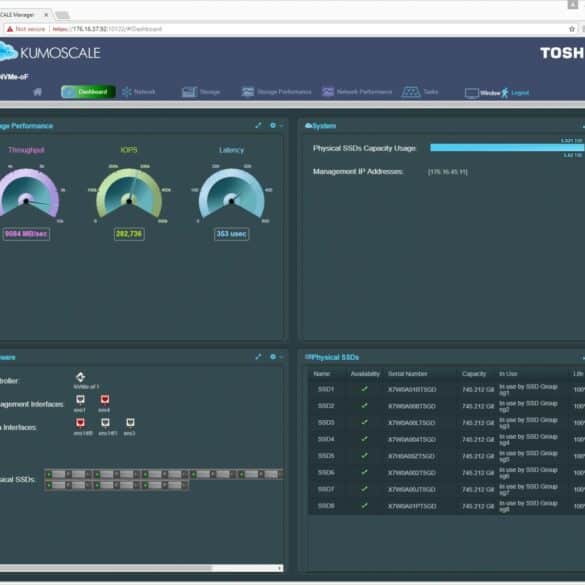This screenshot has height=585, width=585.
Task: Sort table by Name column header
Action: [322, 373]
